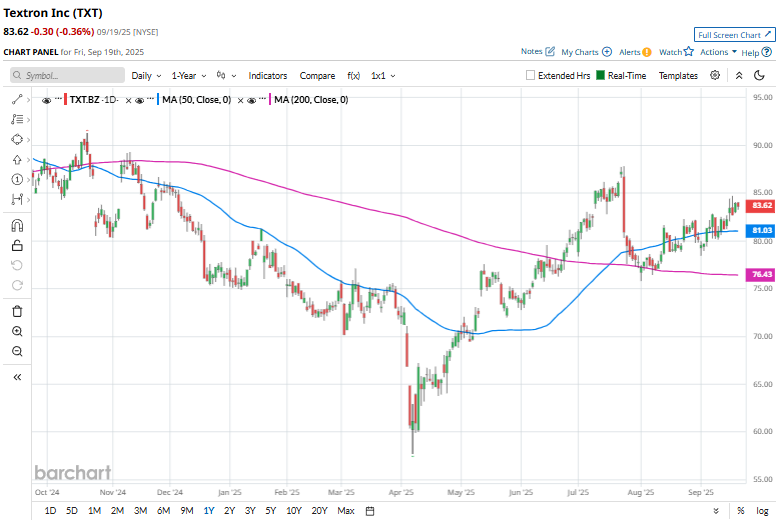
Task: Toggle the Real-Time checkbox
Action: [600, 75]
